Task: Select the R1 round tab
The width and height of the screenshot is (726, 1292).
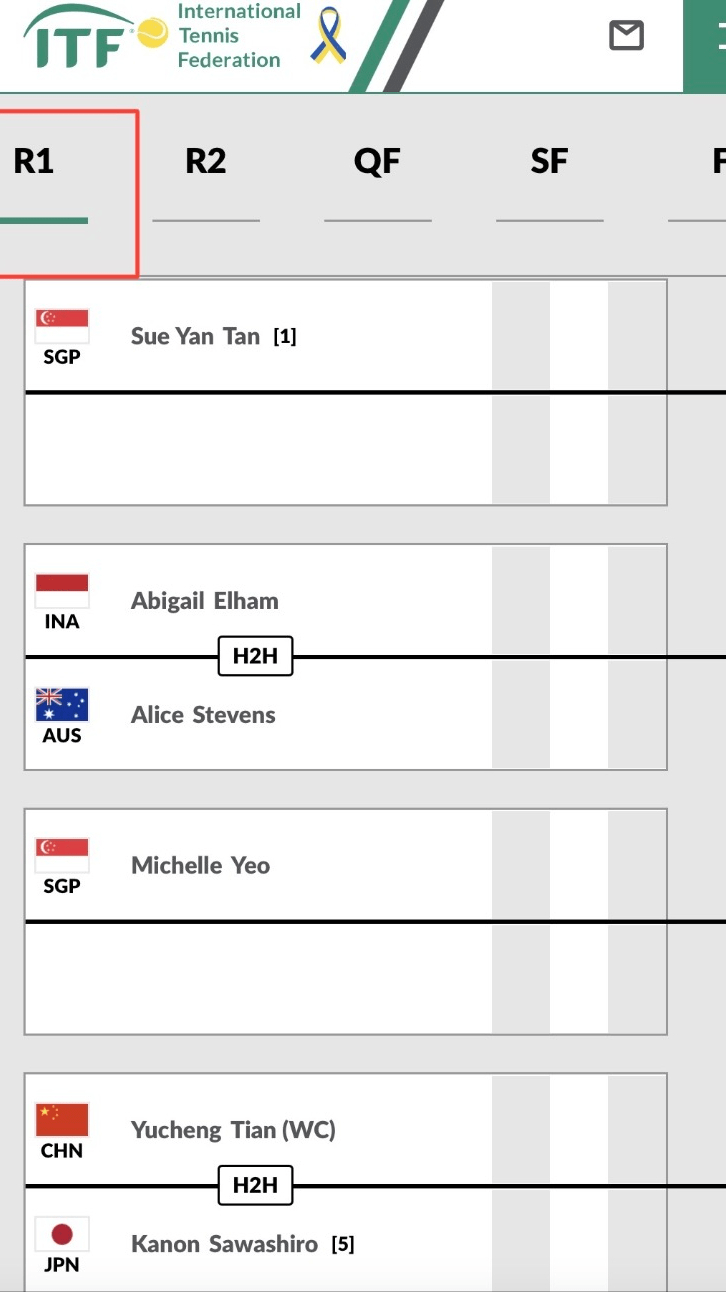Action: point(34,162)
